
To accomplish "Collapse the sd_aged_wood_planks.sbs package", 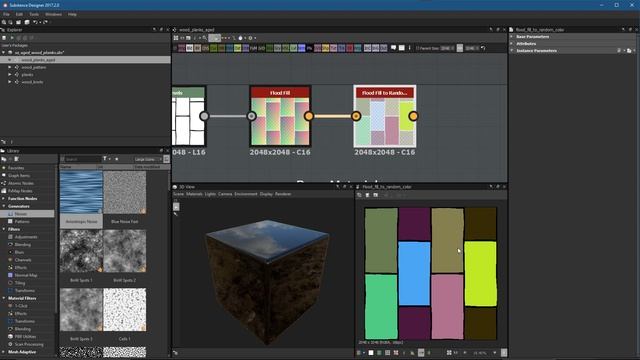I will point(4,53).
